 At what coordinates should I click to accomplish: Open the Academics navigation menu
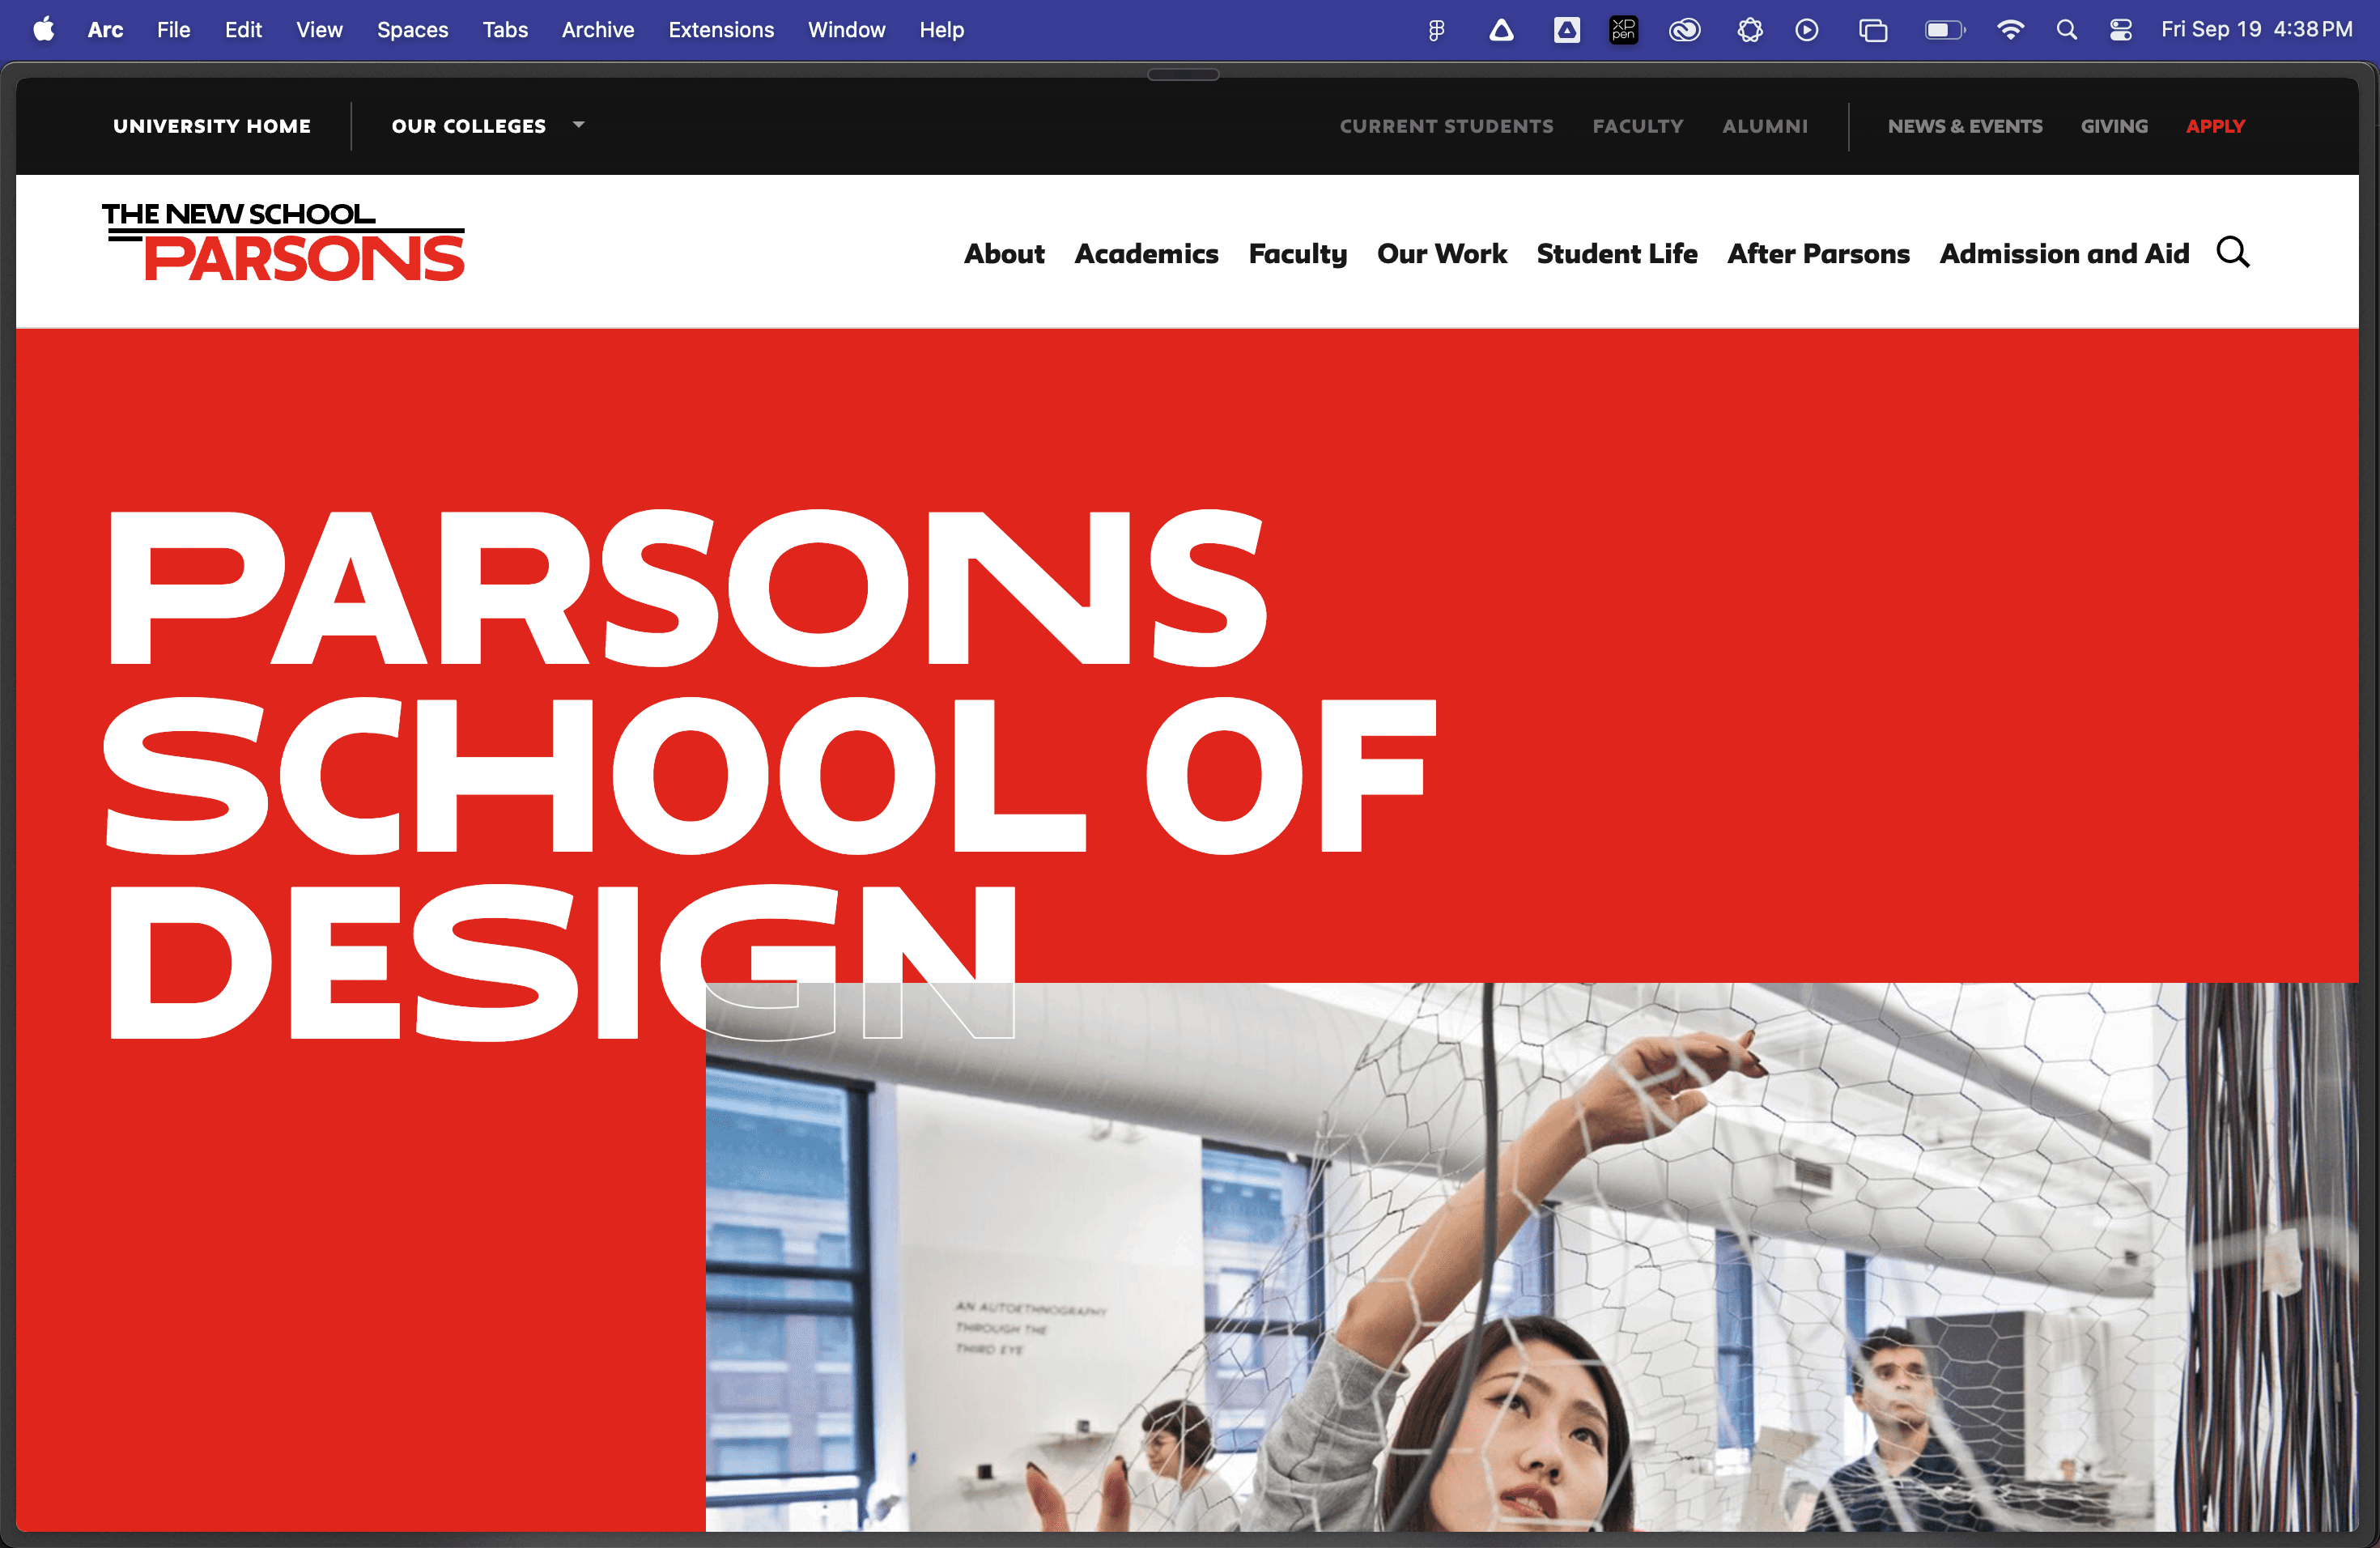[1146, 254]
